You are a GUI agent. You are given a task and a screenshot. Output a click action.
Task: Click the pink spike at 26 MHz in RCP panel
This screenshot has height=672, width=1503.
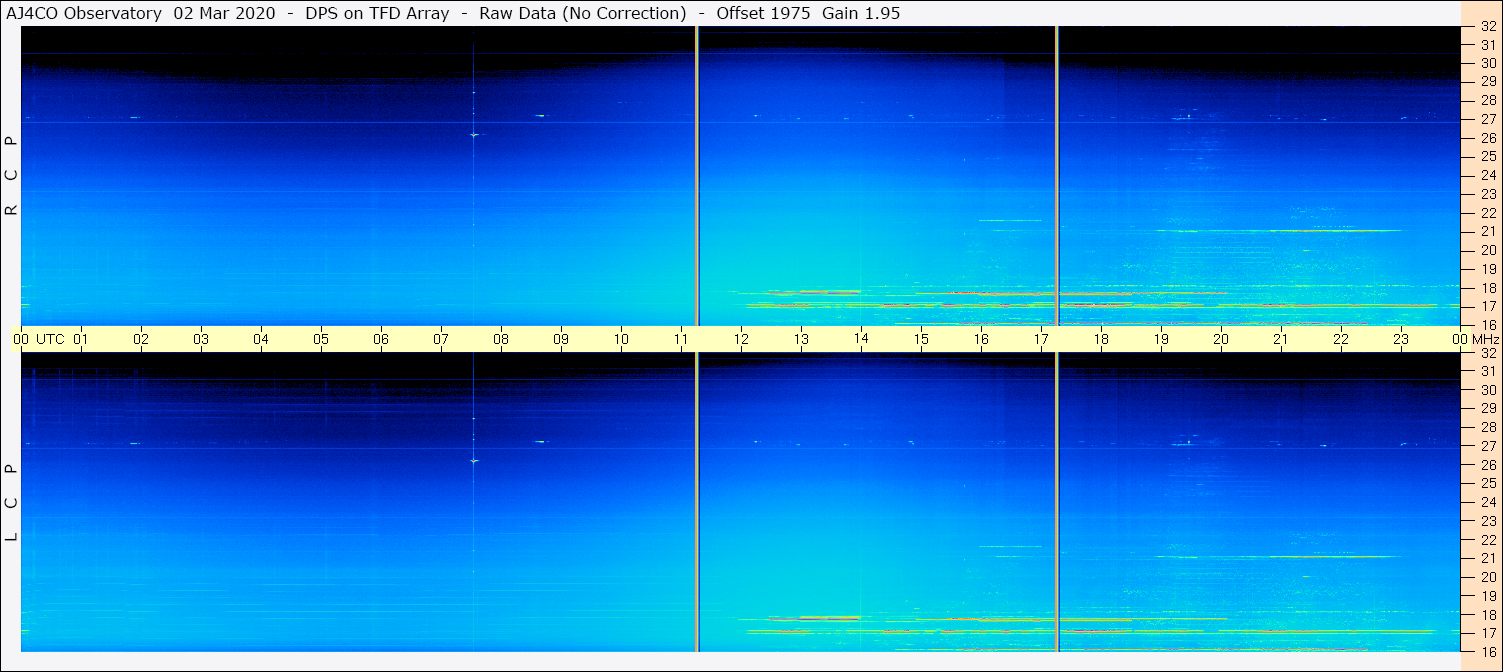(474, 134)
